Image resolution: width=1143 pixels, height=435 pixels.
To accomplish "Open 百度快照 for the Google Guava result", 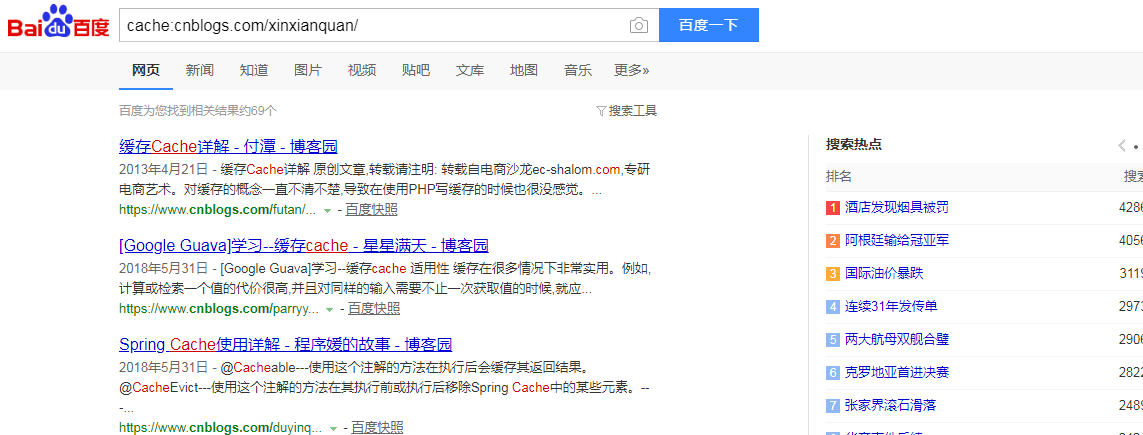I will [373, 308].
